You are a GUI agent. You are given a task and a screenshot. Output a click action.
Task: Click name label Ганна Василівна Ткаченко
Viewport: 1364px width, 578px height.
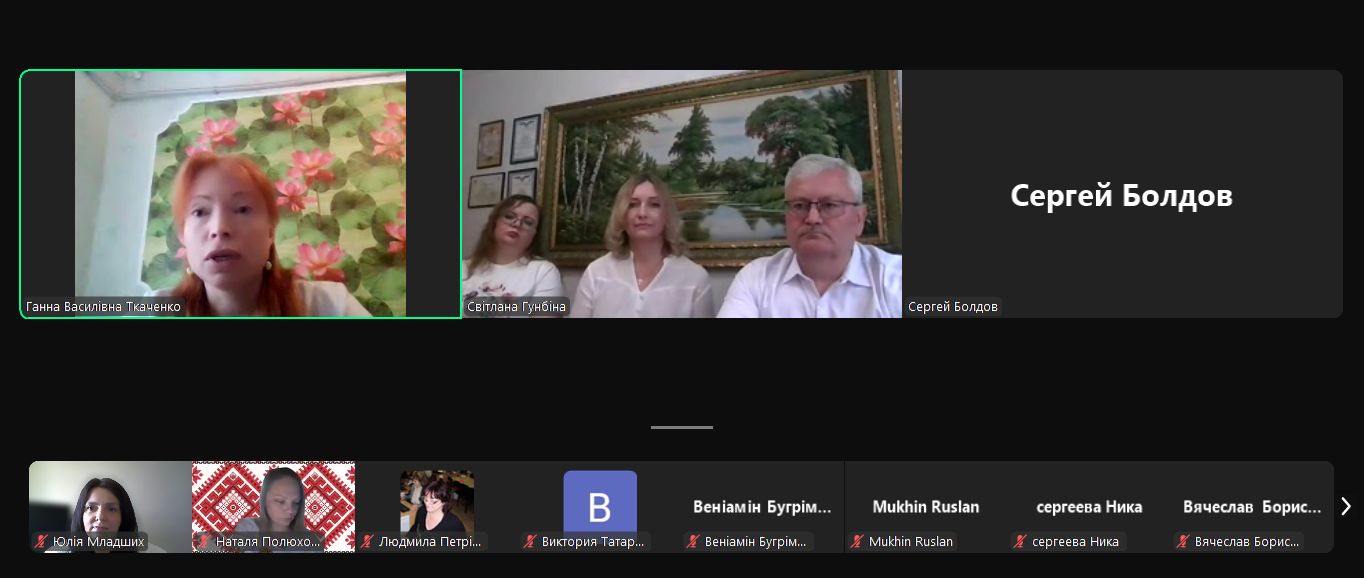104,307
